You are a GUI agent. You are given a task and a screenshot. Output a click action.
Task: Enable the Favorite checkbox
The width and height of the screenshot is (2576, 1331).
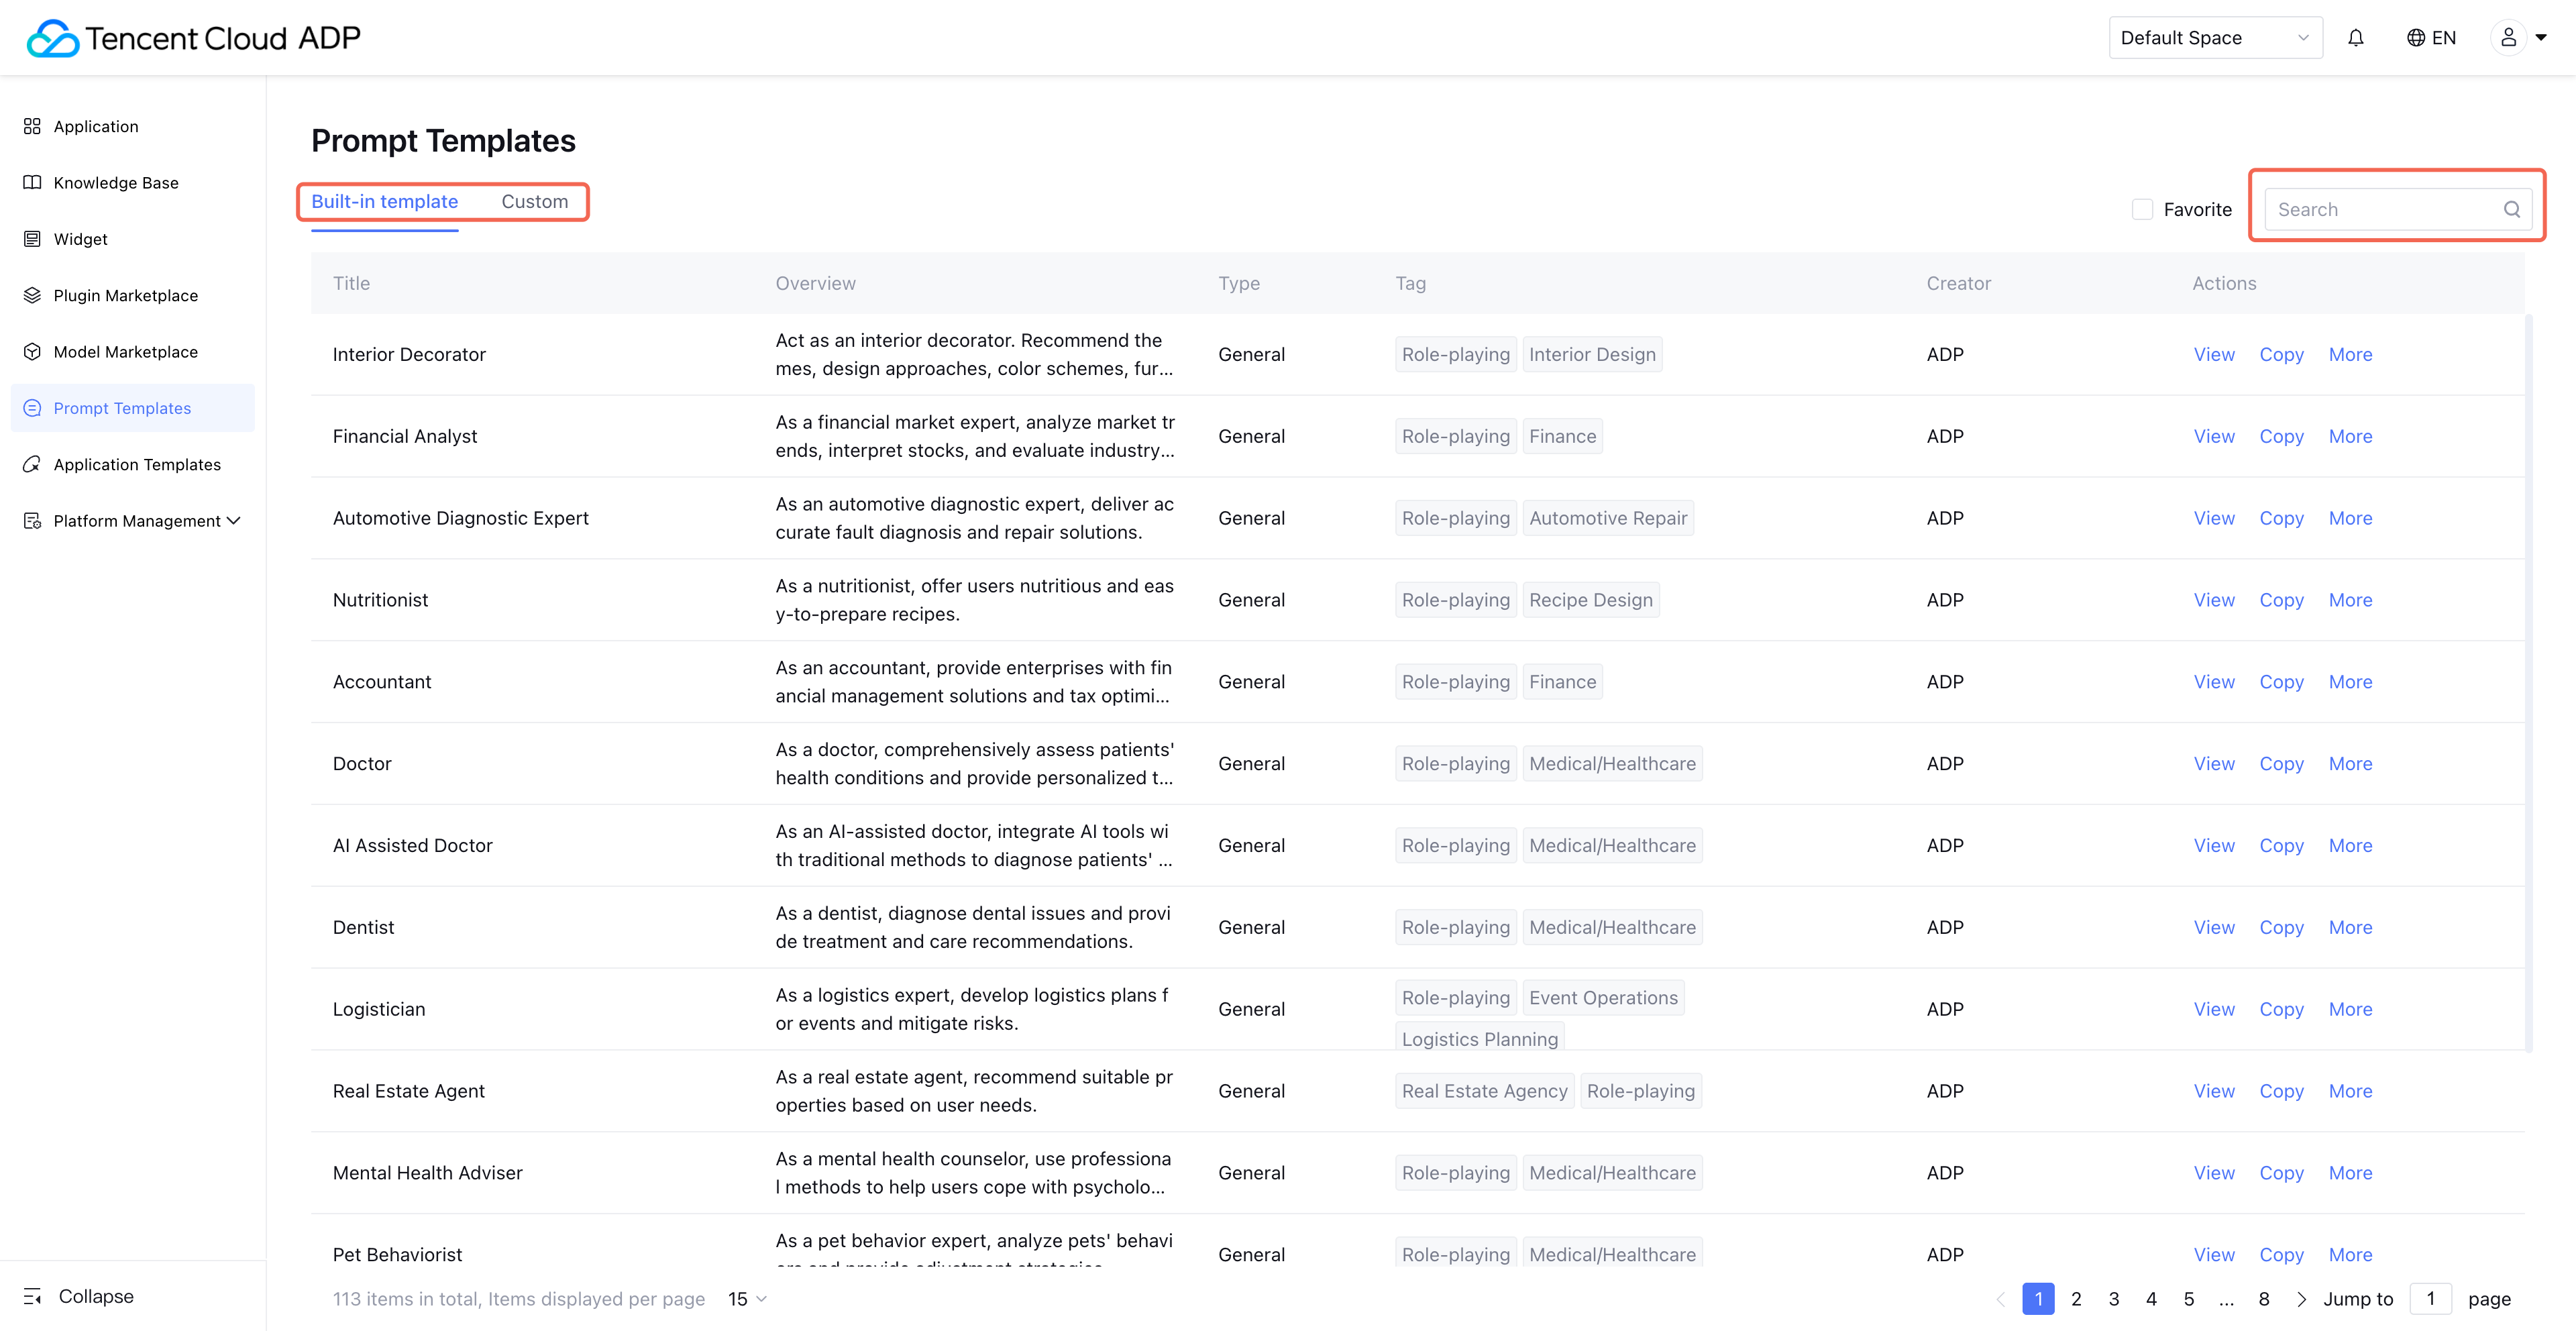tap(2142, 209)
